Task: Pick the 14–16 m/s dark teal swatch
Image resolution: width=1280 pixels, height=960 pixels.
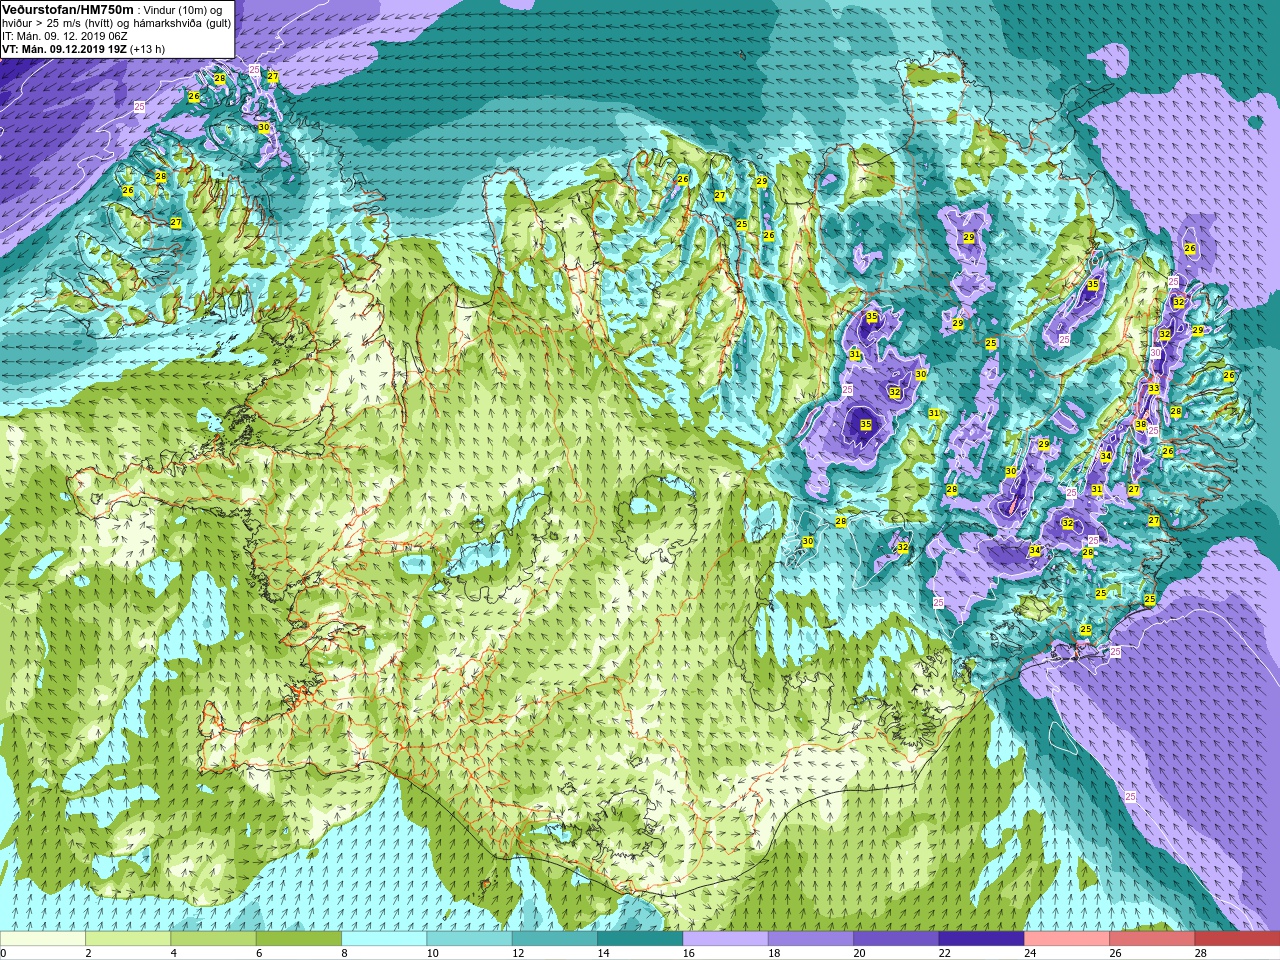Action: [640, 939]
